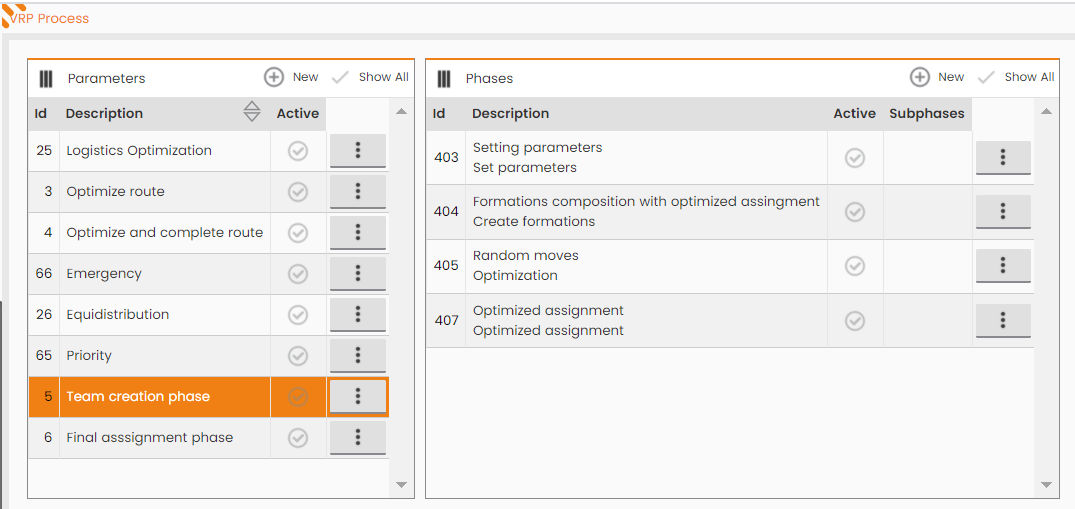Screen dimensions: 1075x509
Task: Open the three-dot menu for phase 407
Action: pyautogui.click(x=1003, y=320)
